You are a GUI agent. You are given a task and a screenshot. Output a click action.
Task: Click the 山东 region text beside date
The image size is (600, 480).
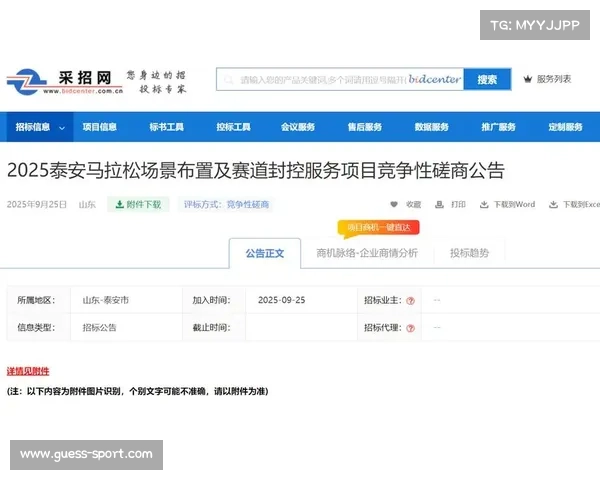click(x=87, y=204)
